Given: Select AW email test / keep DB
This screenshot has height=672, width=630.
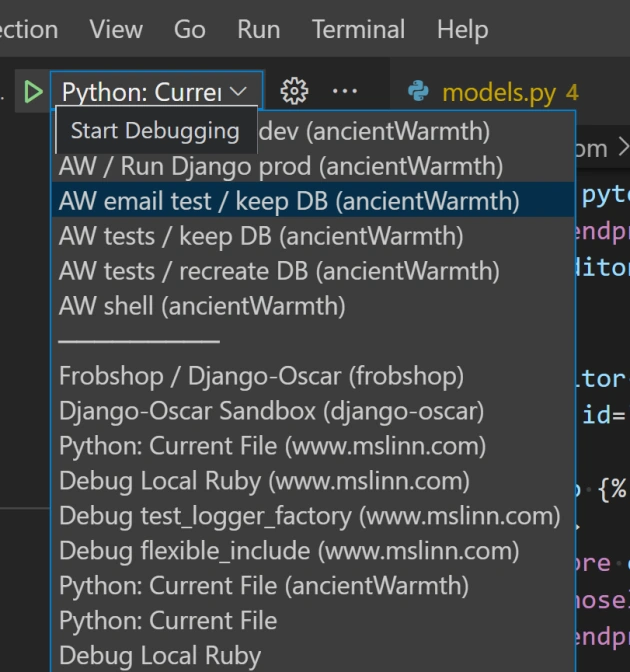Looking at the screenshot, I should click(x=289, y=201).
